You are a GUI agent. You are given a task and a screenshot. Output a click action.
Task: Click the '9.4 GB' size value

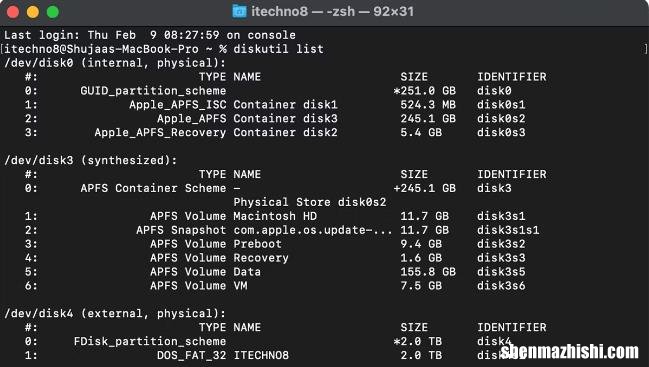421,244
